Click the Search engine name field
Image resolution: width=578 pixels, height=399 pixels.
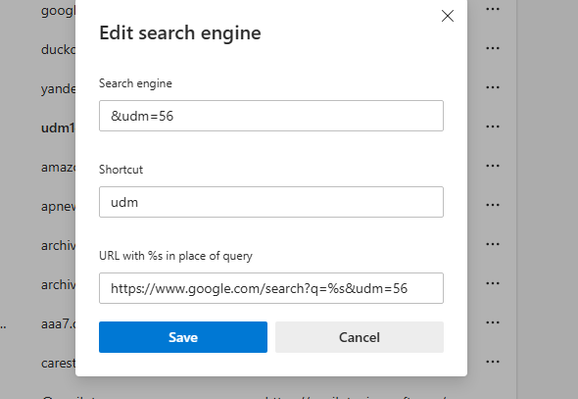(x=271, y=116)
